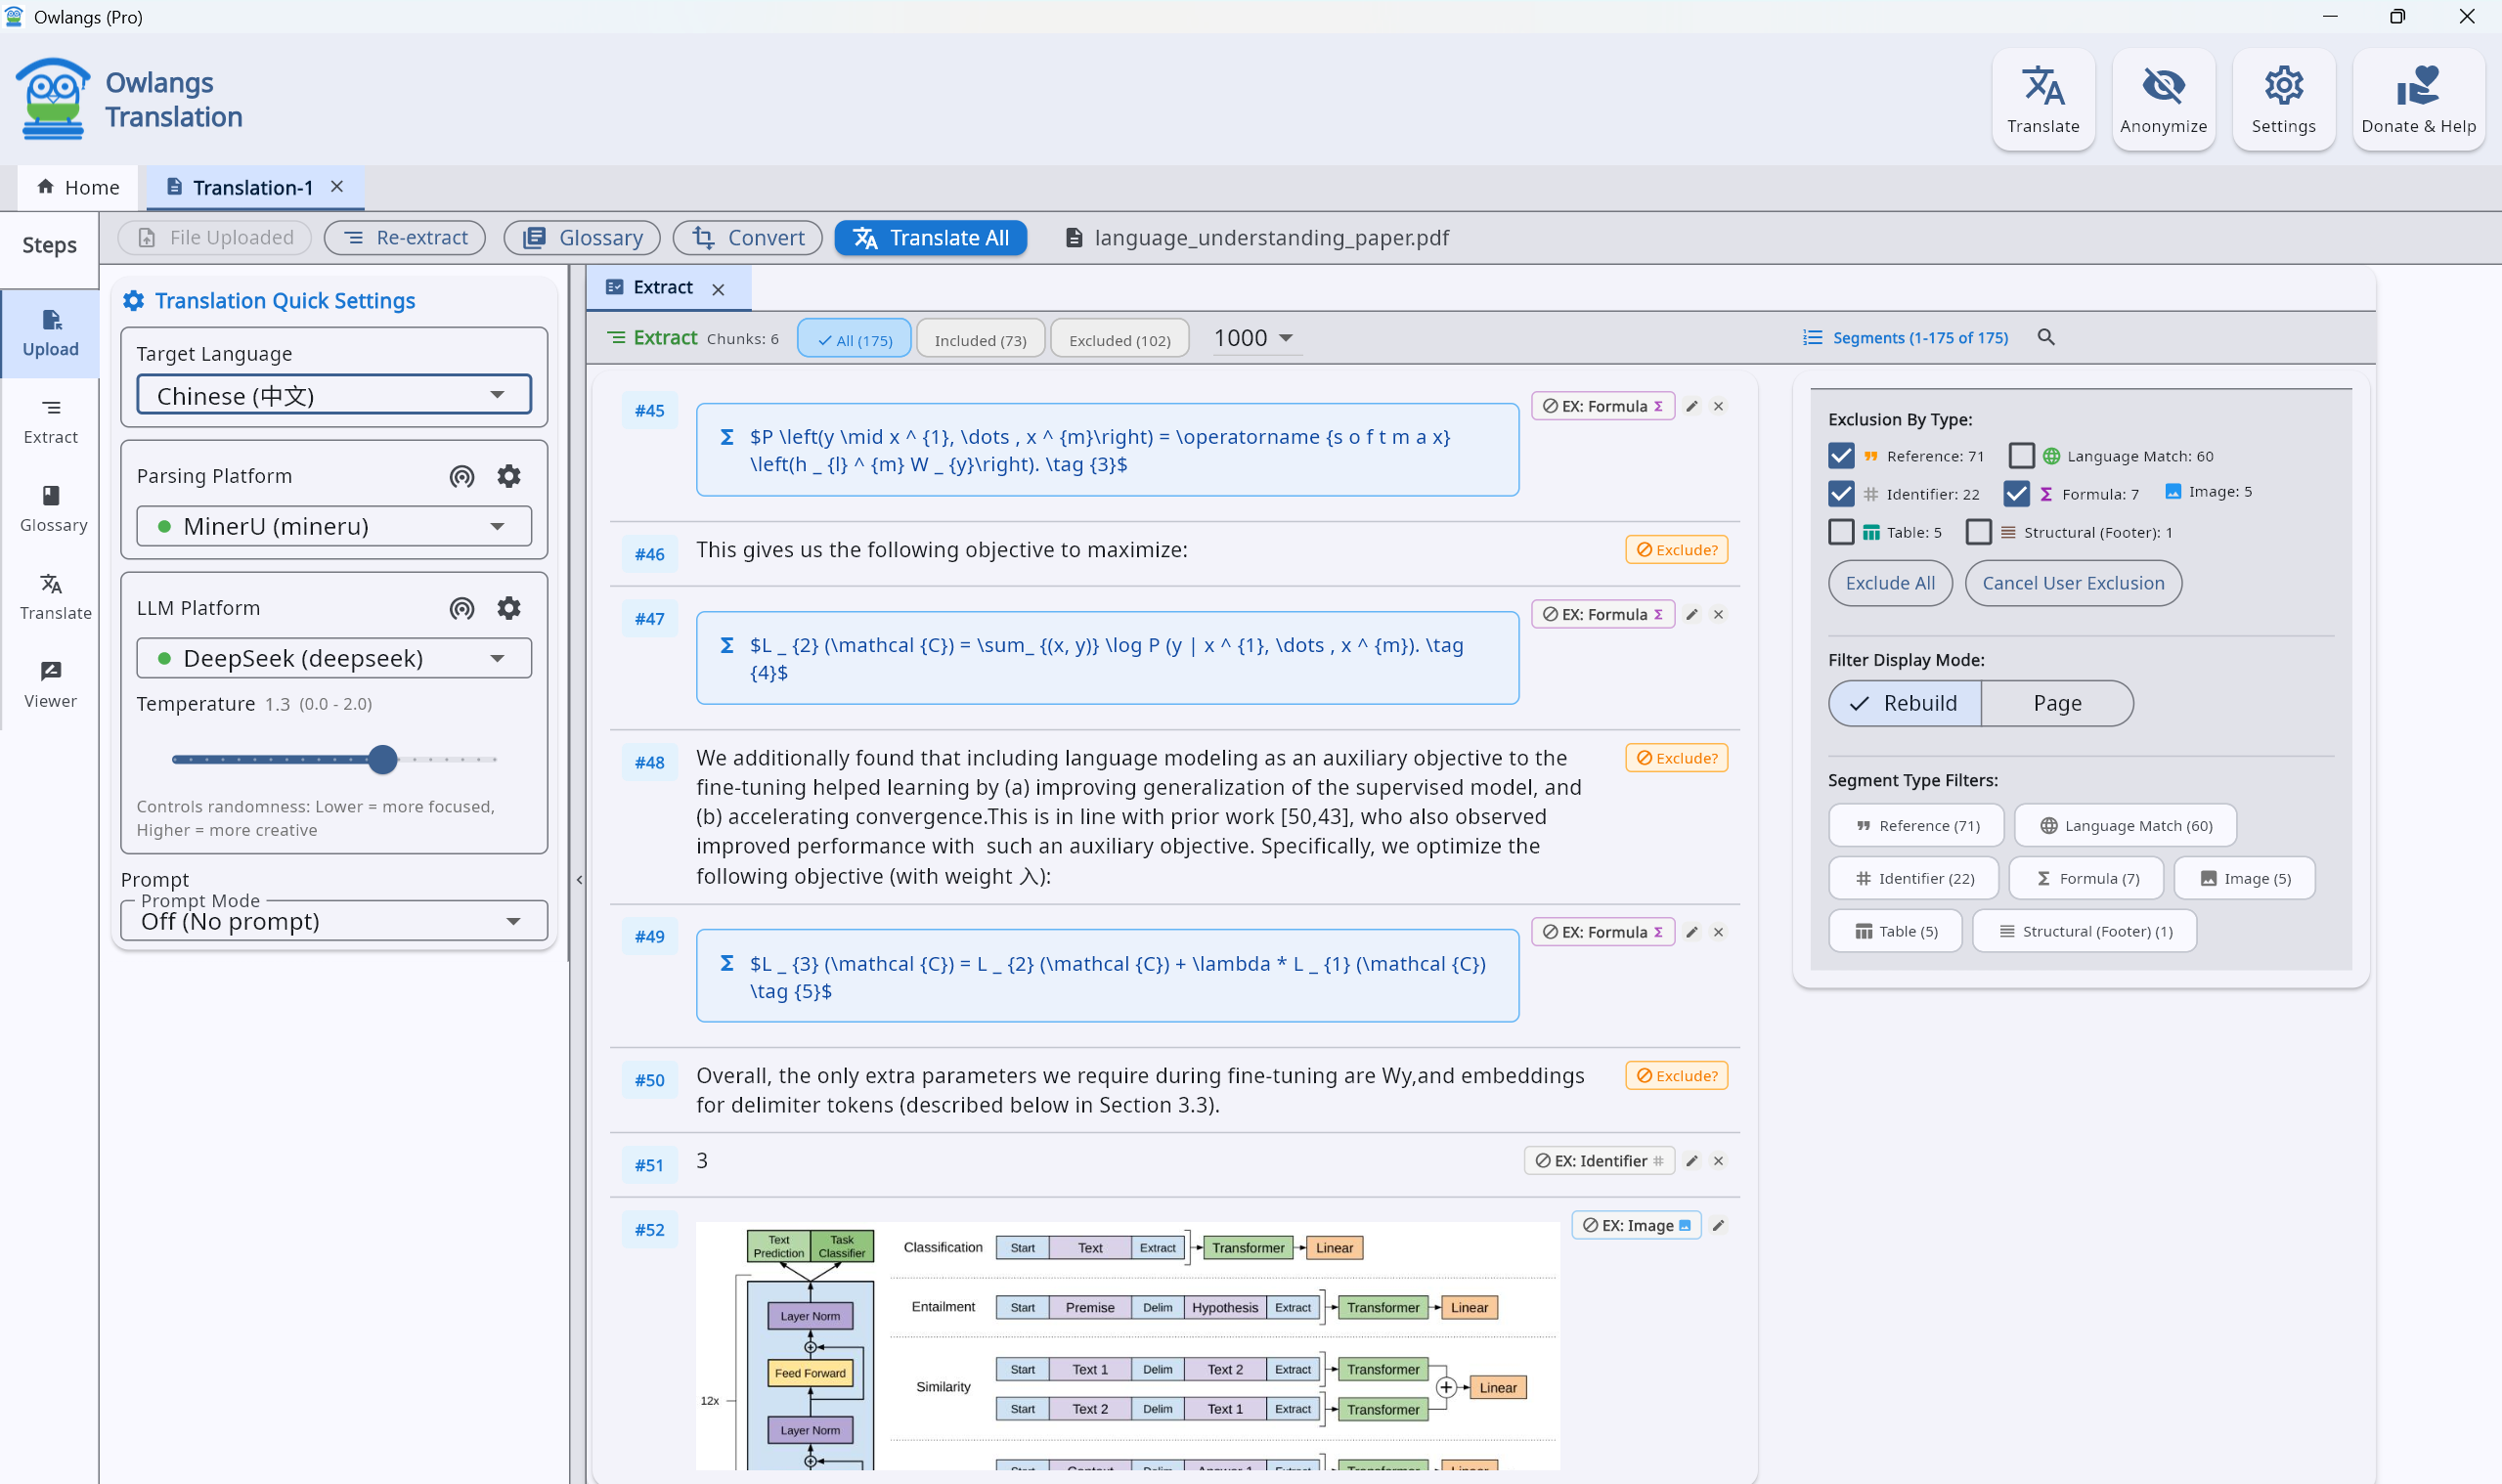Open the Viewer step in sidebar
The width and height of the screenshot is (2502, 1484).
50,684
